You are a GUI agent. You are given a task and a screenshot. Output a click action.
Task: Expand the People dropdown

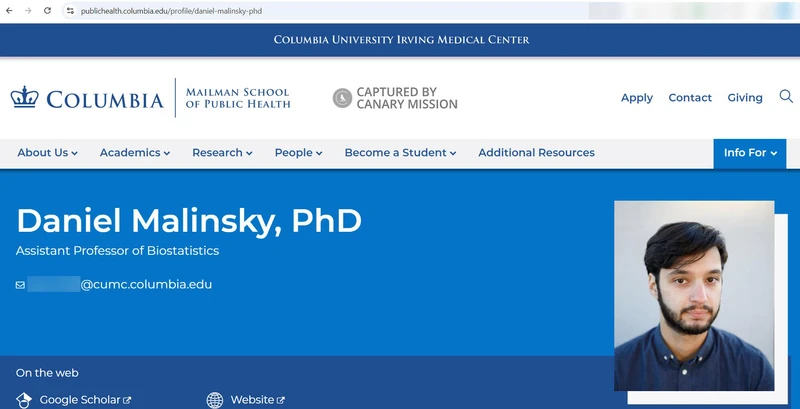click(x=298, y=153)
